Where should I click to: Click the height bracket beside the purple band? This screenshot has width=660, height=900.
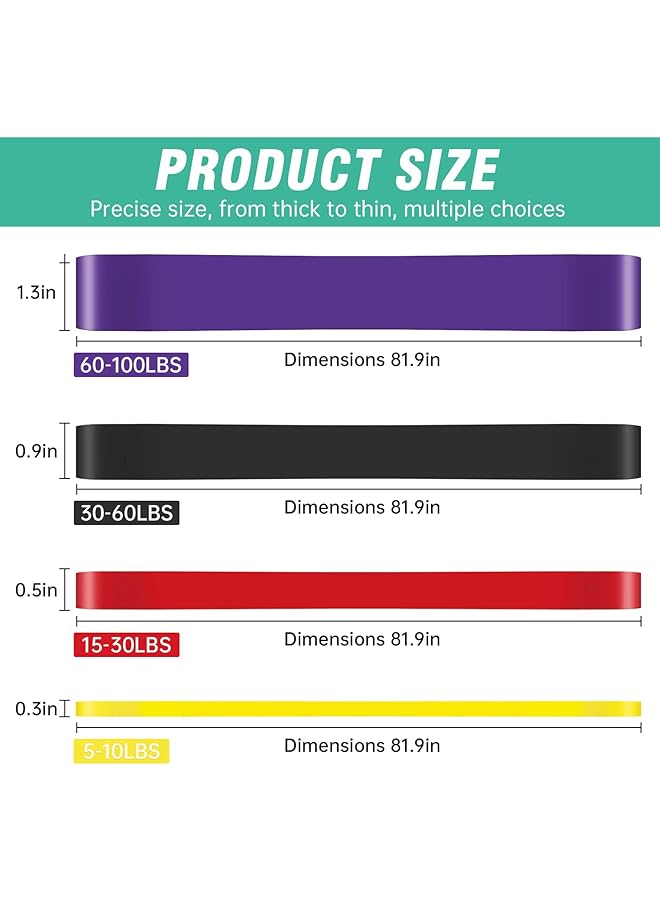pos(67,292)
